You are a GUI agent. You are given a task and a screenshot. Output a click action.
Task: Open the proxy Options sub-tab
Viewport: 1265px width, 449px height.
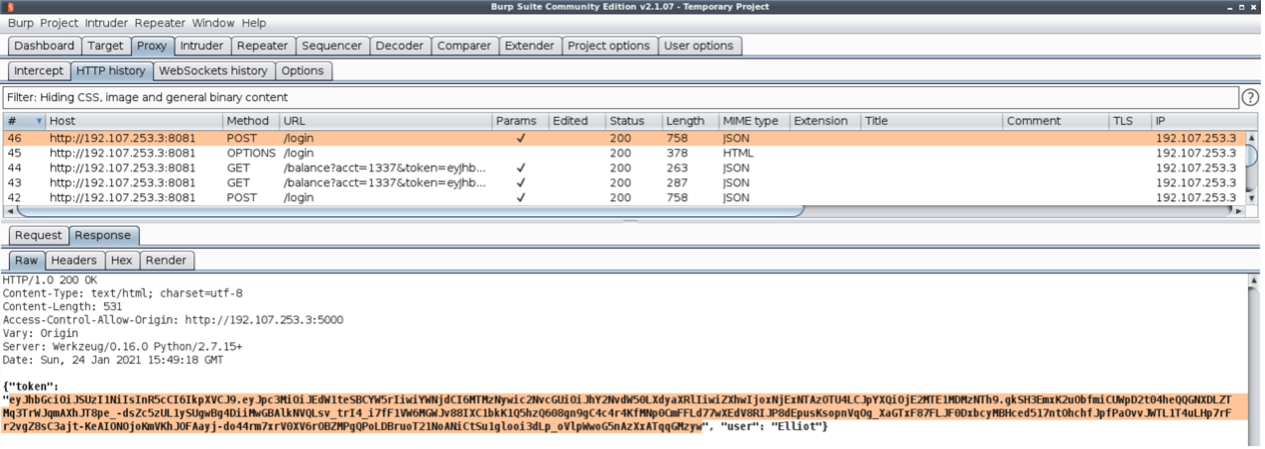click(302, 71)
